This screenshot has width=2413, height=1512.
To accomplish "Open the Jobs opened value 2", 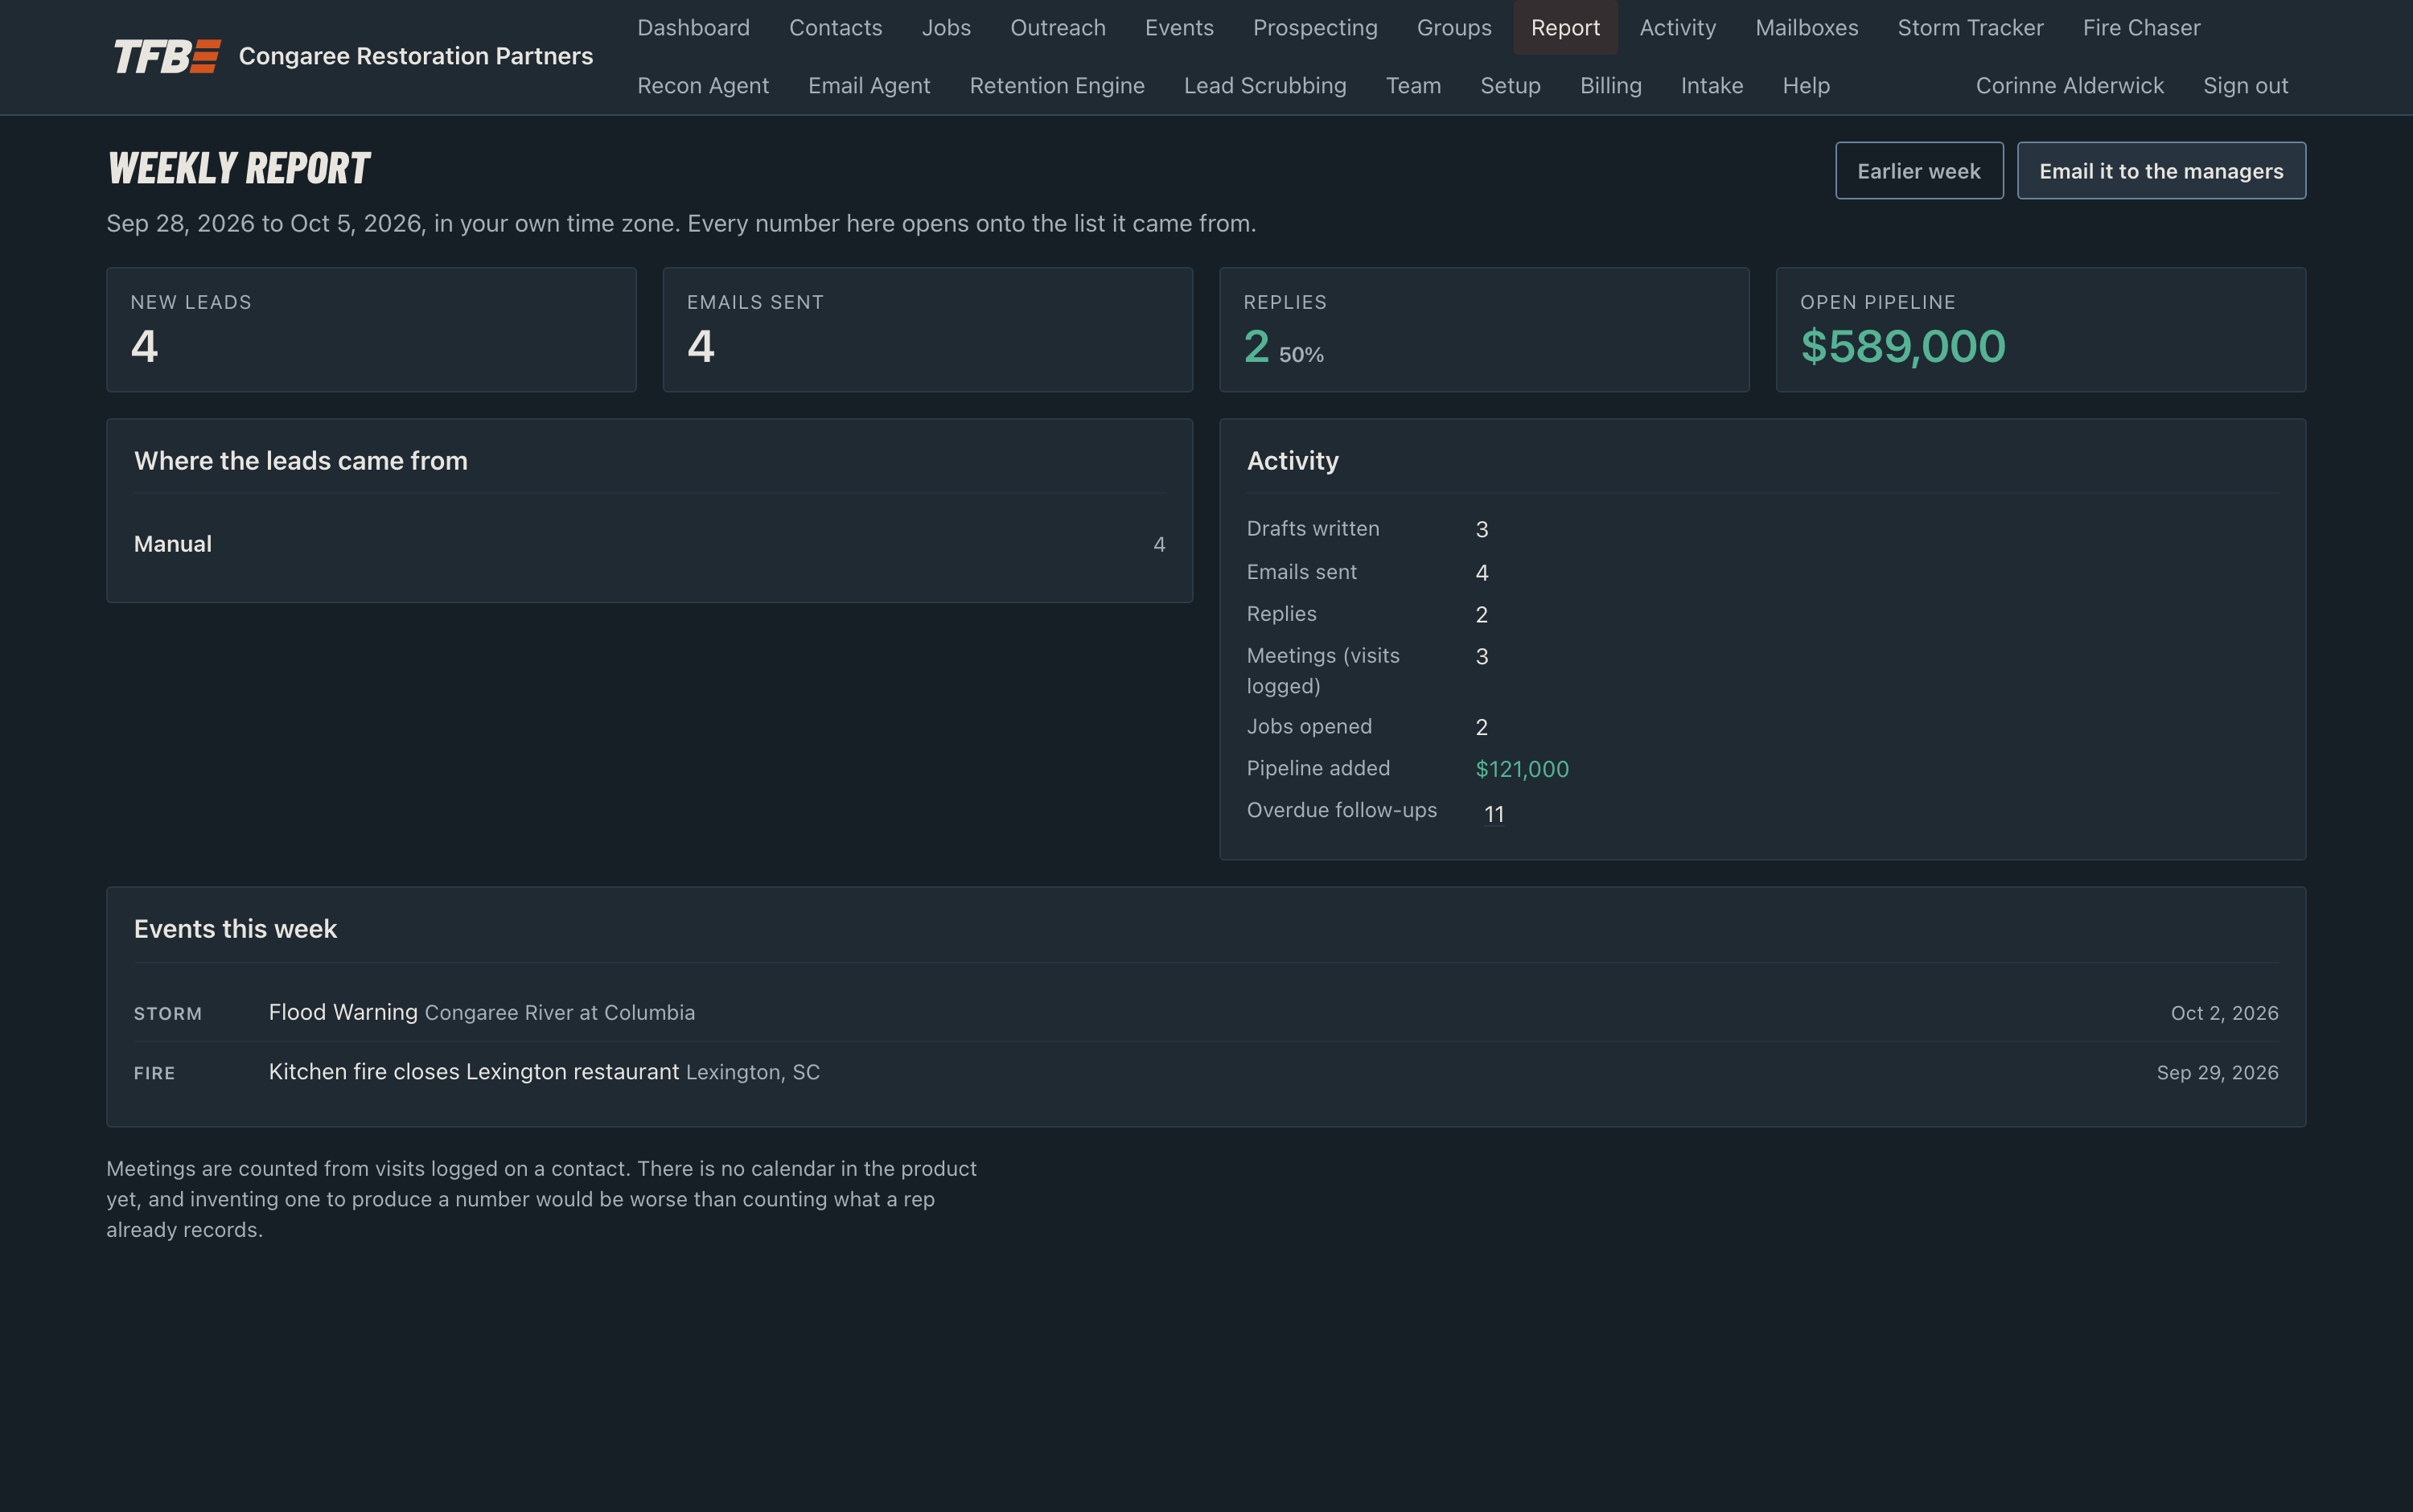I will [x=1481, y=727].
